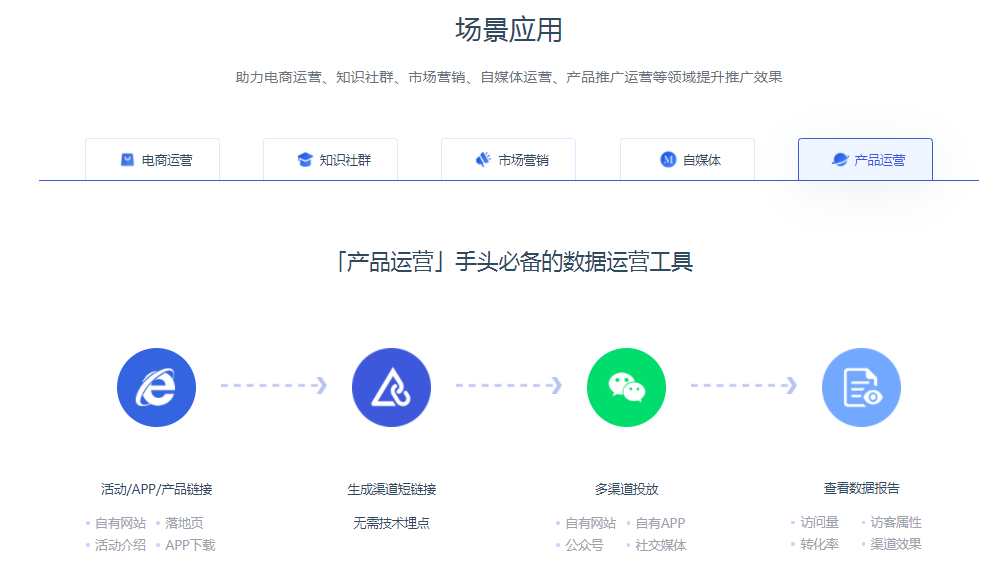
Task: Click the 「产品运营」手头必备的数据运营工具 heading
Action: [514, 261]
